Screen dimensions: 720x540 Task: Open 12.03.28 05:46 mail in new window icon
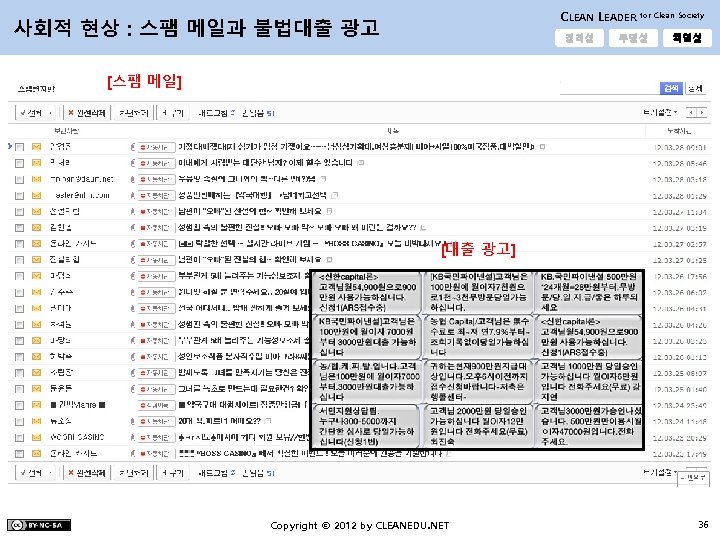coord(360,163)
